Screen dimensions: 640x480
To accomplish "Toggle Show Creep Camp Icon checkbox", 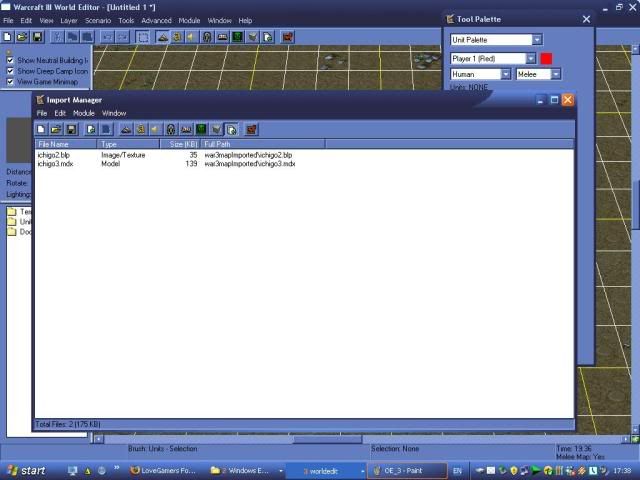I will 10,71.
